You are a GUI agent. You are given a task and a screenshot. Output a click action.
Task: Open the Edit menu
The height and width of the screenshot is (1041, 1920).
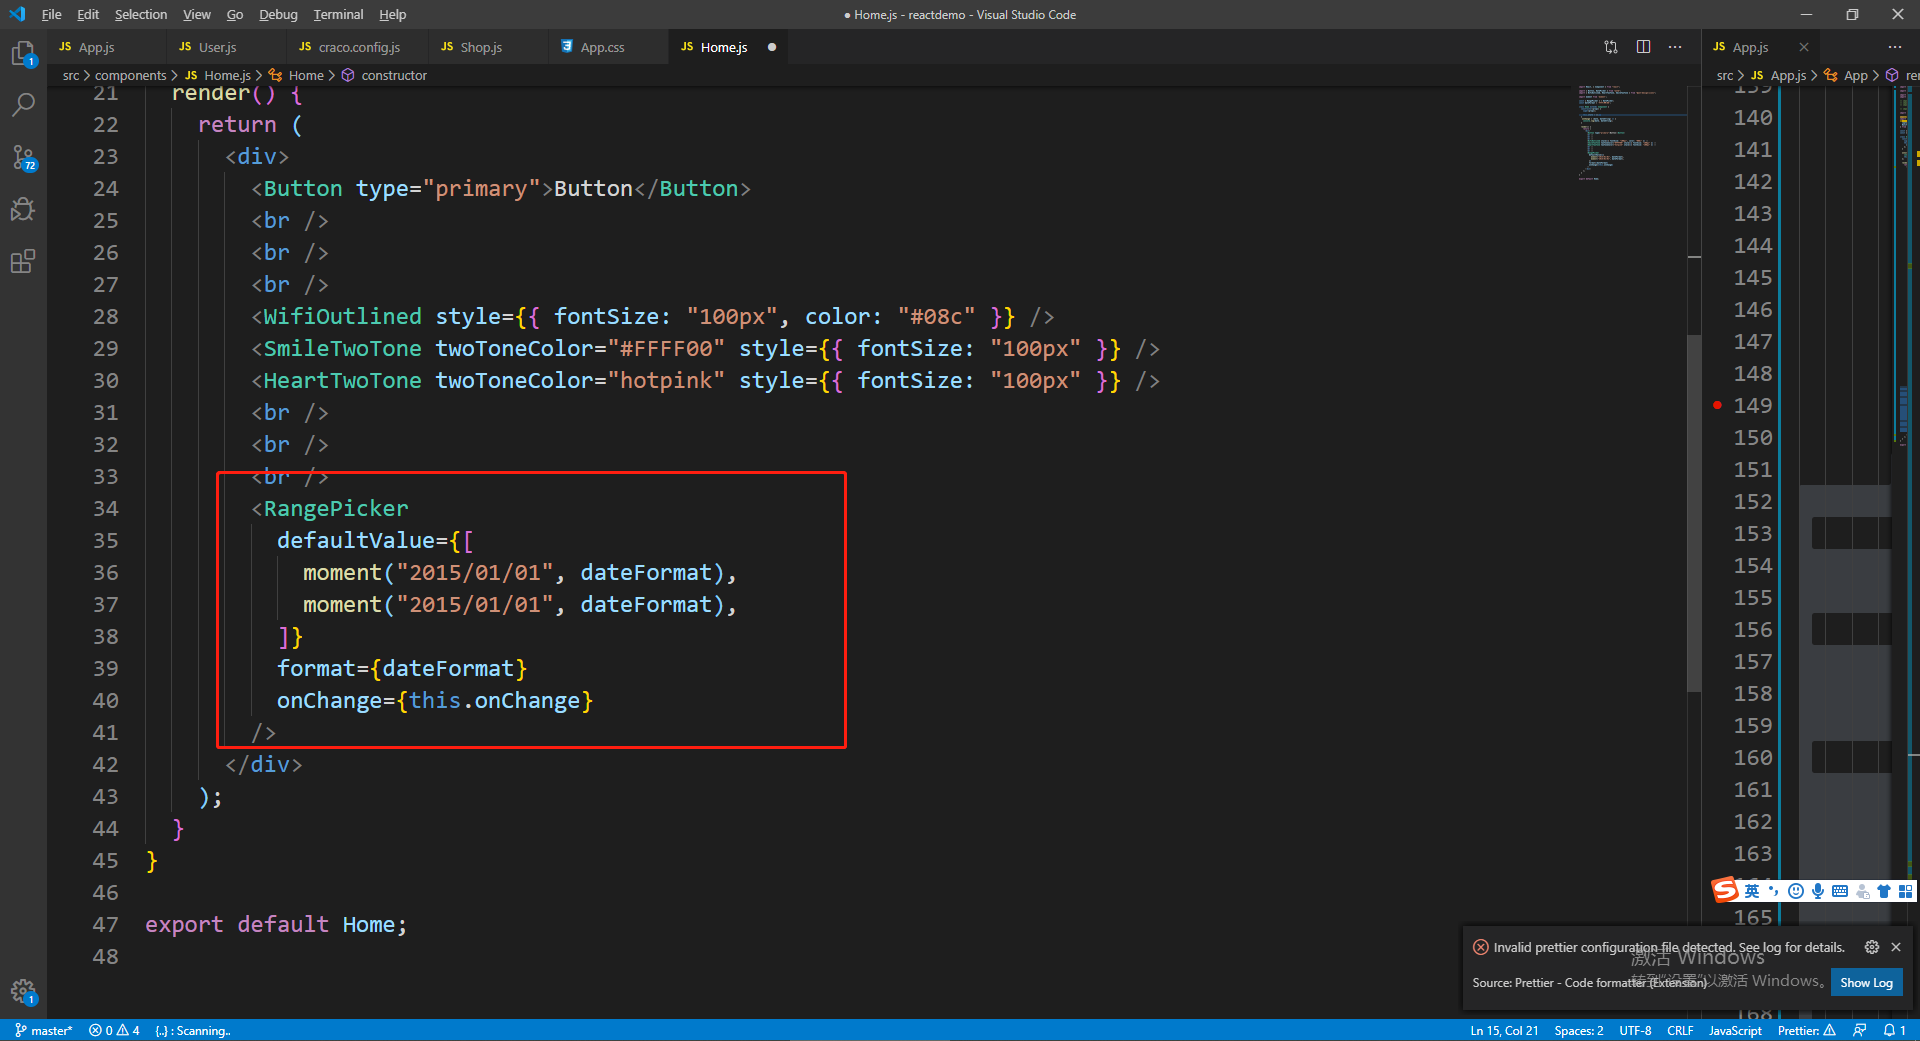[88, 14]
